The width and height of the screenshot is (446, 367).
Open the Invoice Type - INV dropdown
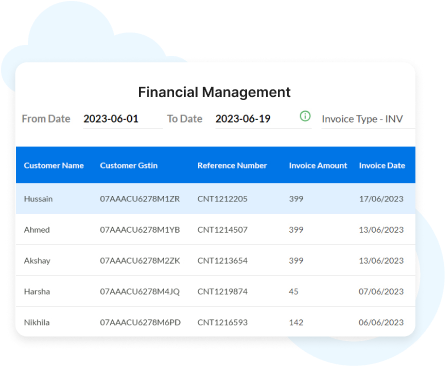(x=368, y=119)
